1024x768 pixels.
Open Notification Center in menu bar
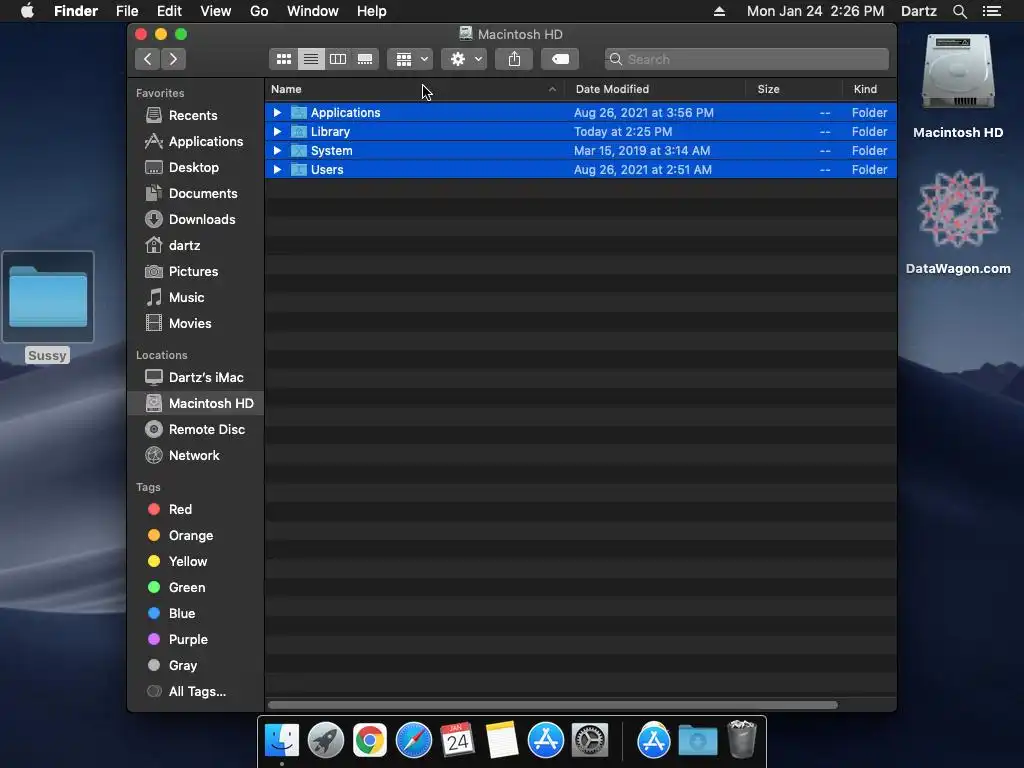coord(992,11)
